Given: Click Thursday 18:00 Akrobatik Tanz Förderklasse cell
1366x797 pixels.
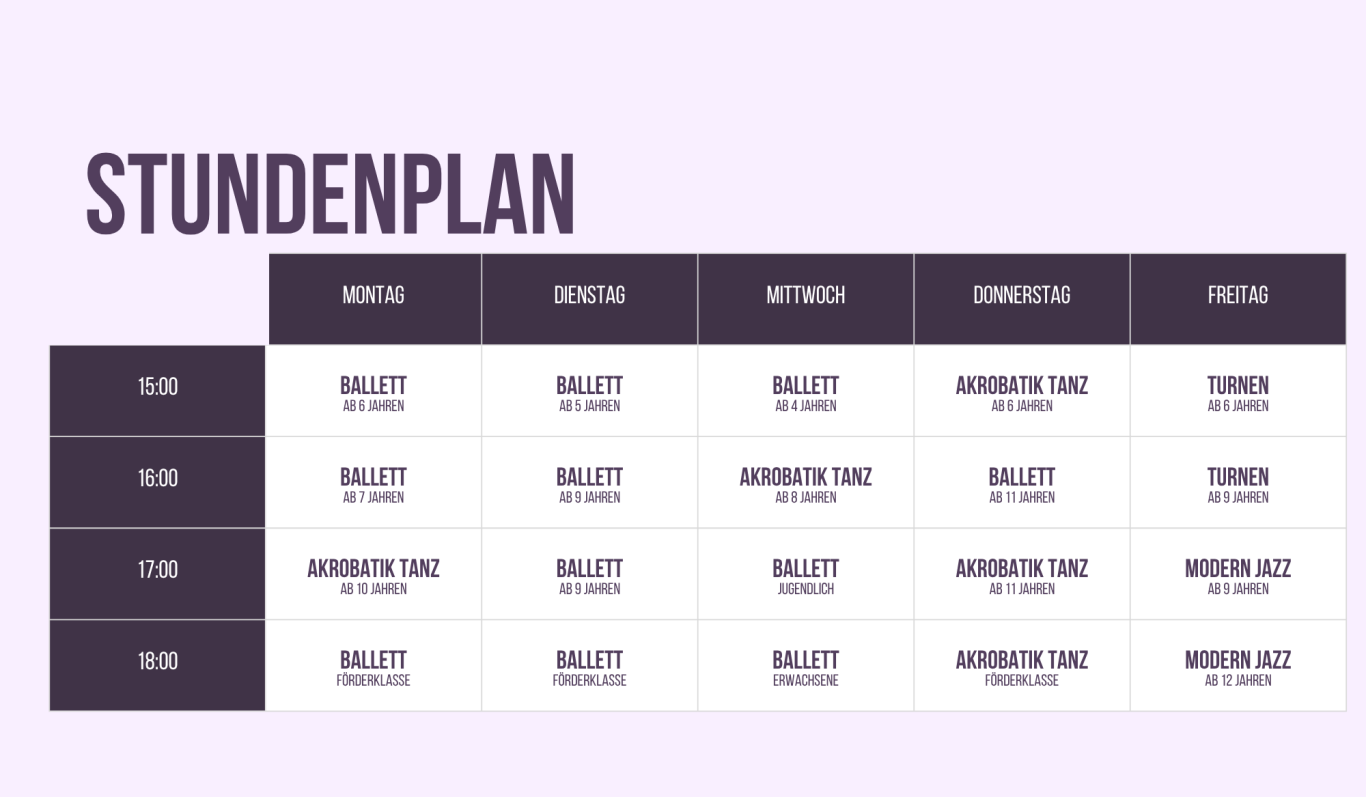Looking at the screenshot, I should 1022,666.
